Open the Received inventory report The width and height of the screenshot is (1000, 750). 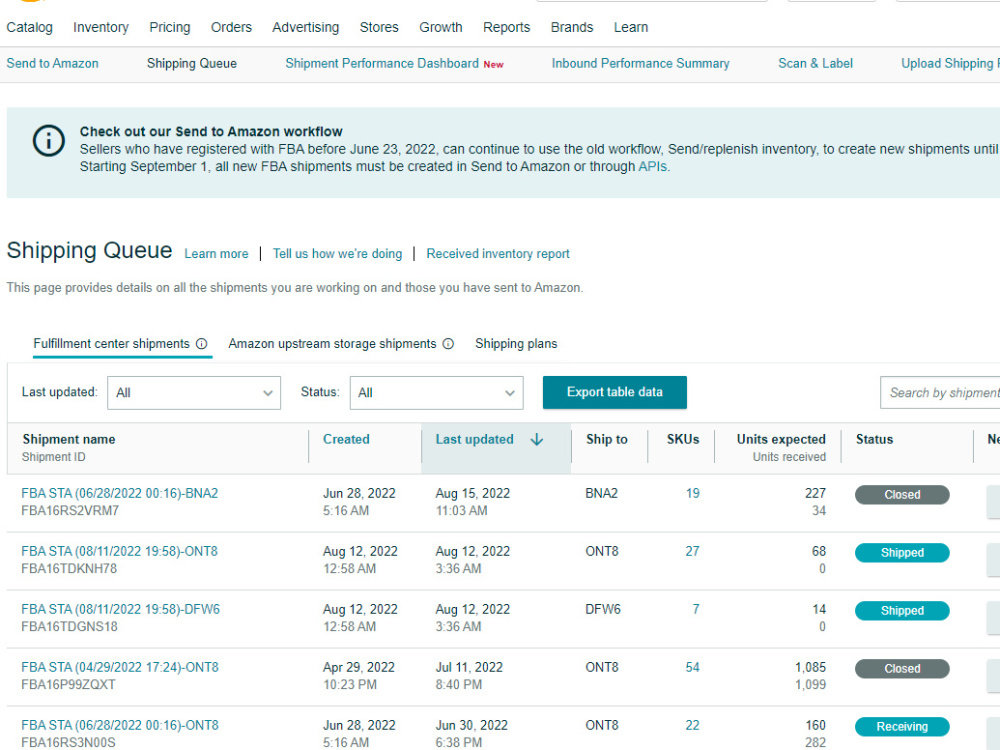coord(498,254)
